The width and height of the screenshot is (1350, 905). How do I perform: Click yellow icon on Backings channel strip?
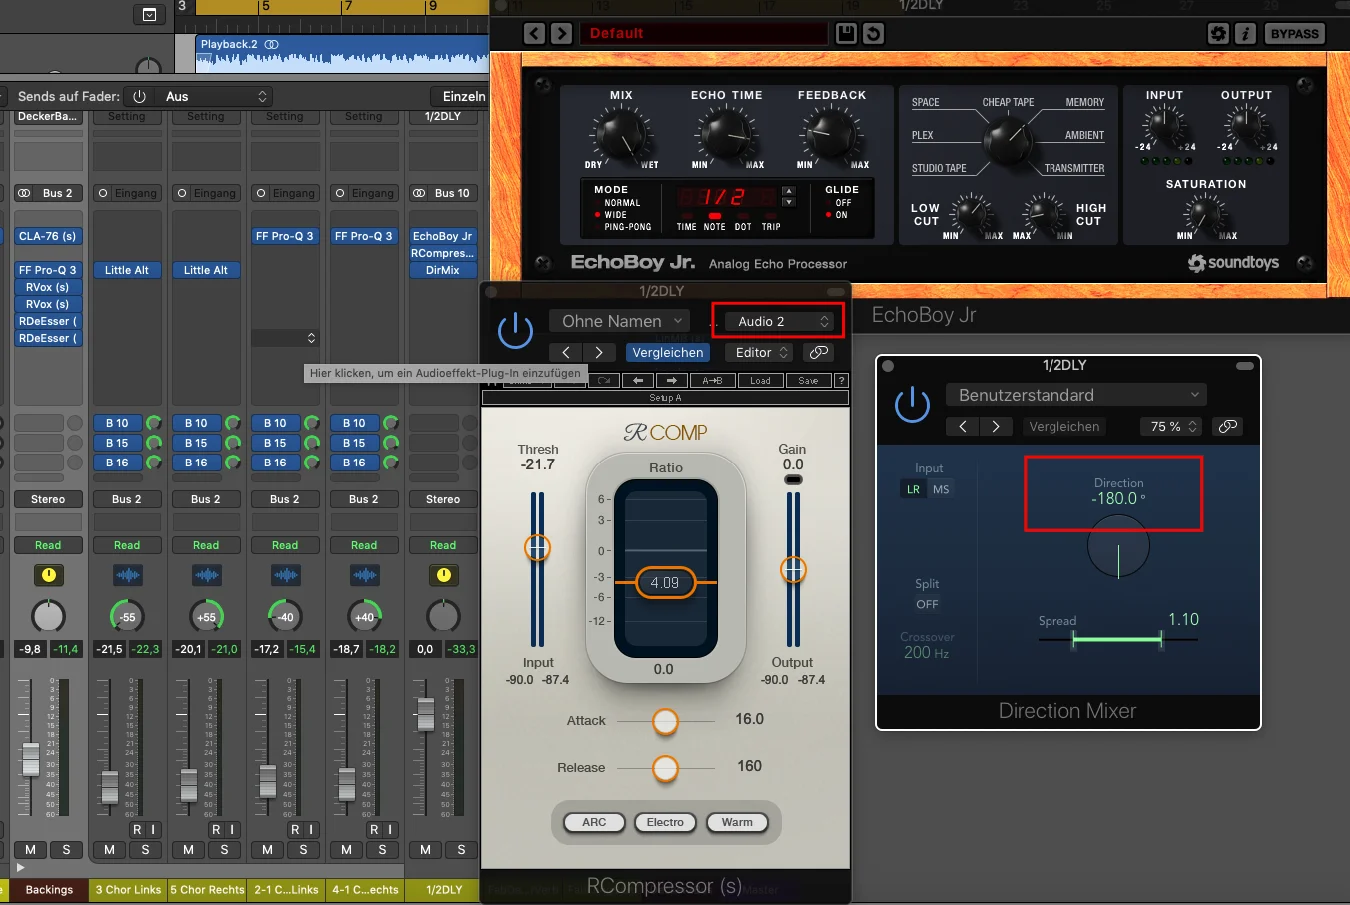click(48, 575)
